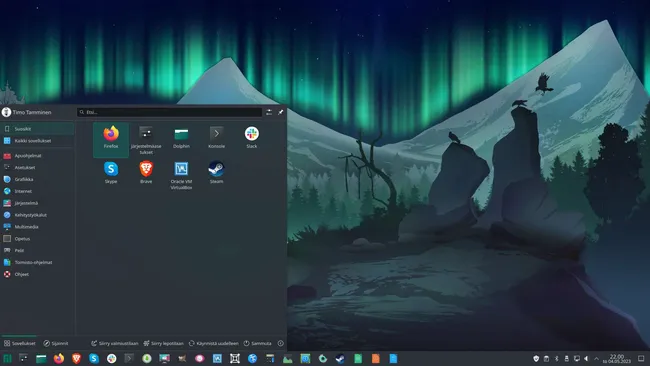650x366 pixels.
Task: Focus the Etsi search field
Action: [170, 112]
